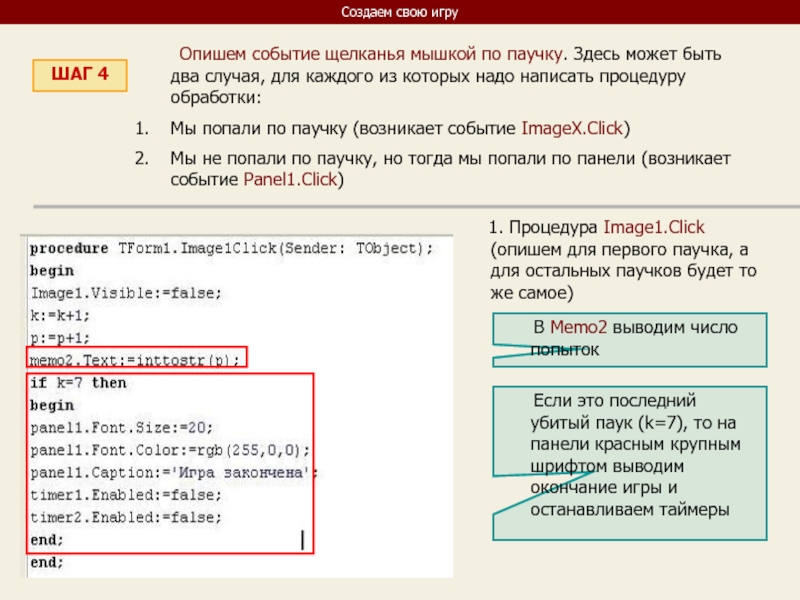The width and height of the screenshot is (800, 600).
Task: Place cursor on Image1.Visible:=false line
Action: pos(127,292)
